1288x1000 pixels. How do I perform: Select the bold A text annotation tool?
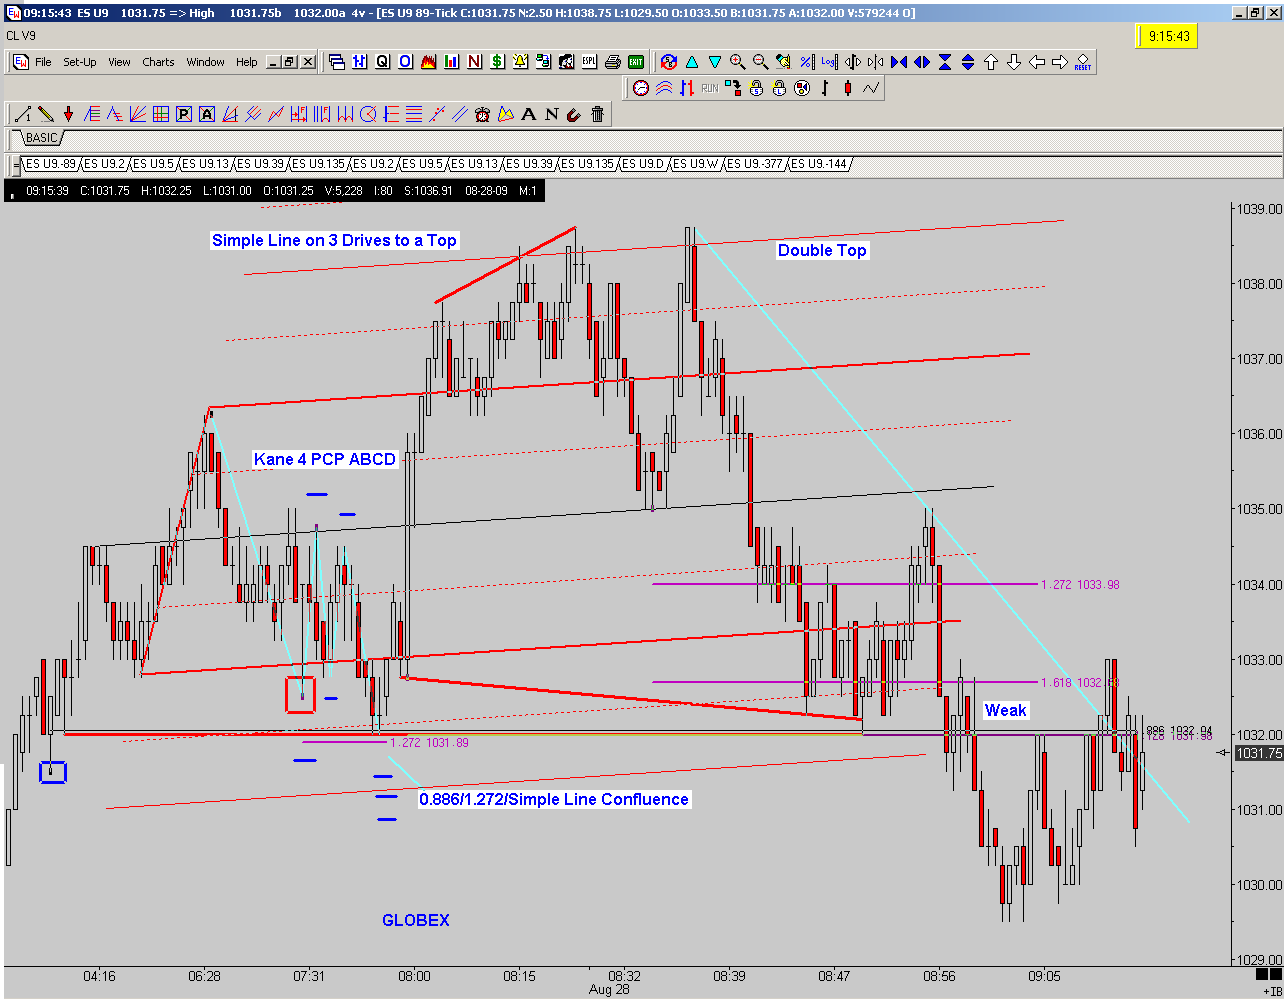tap(528, 114)
